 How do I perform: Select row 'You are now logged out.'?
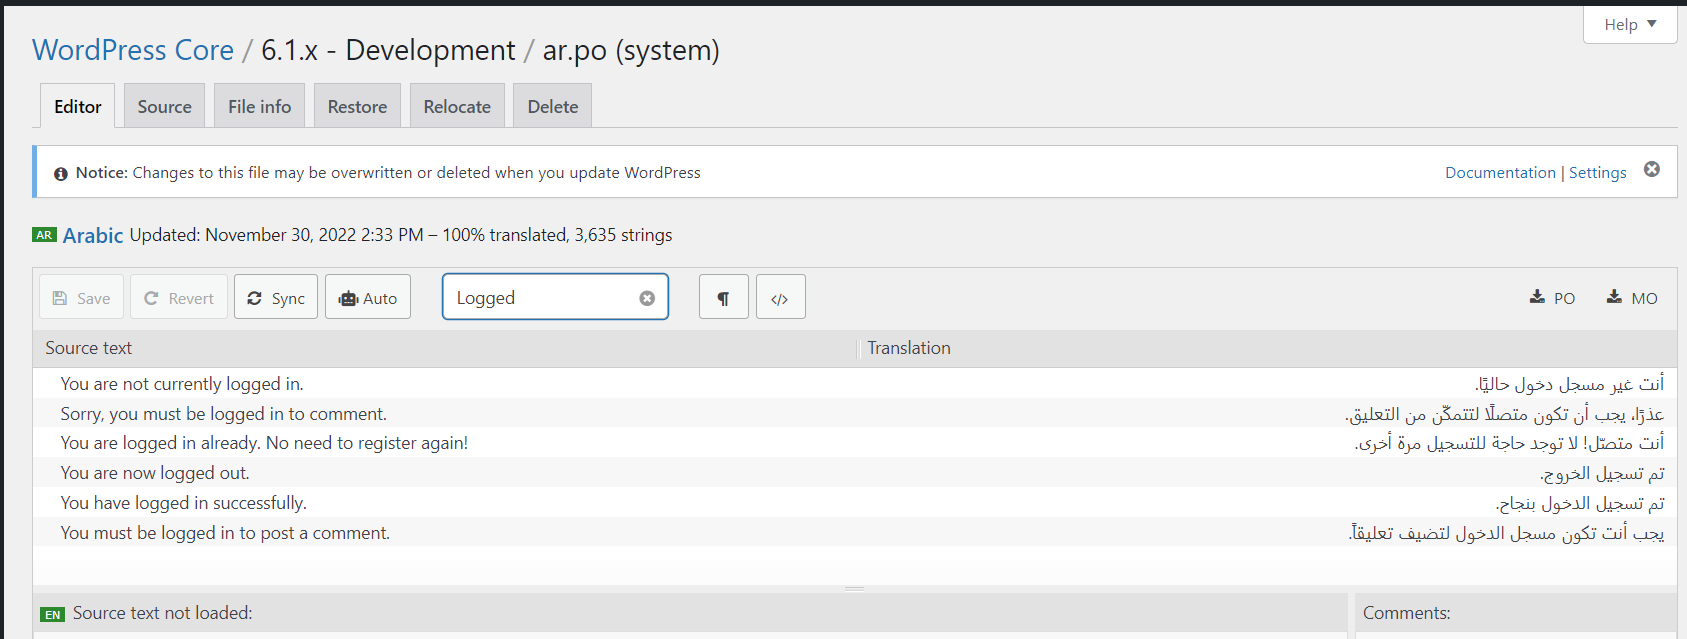(855, 473)
